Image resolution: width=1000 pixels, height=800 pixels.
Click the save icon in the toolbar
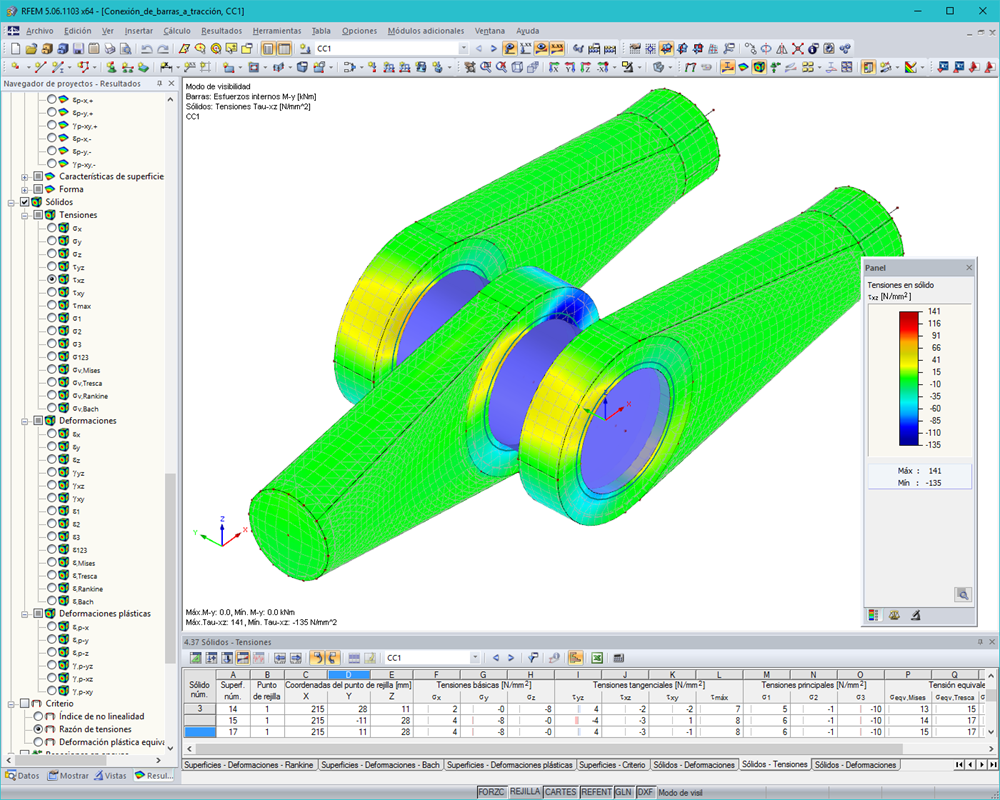pos(77,47)
